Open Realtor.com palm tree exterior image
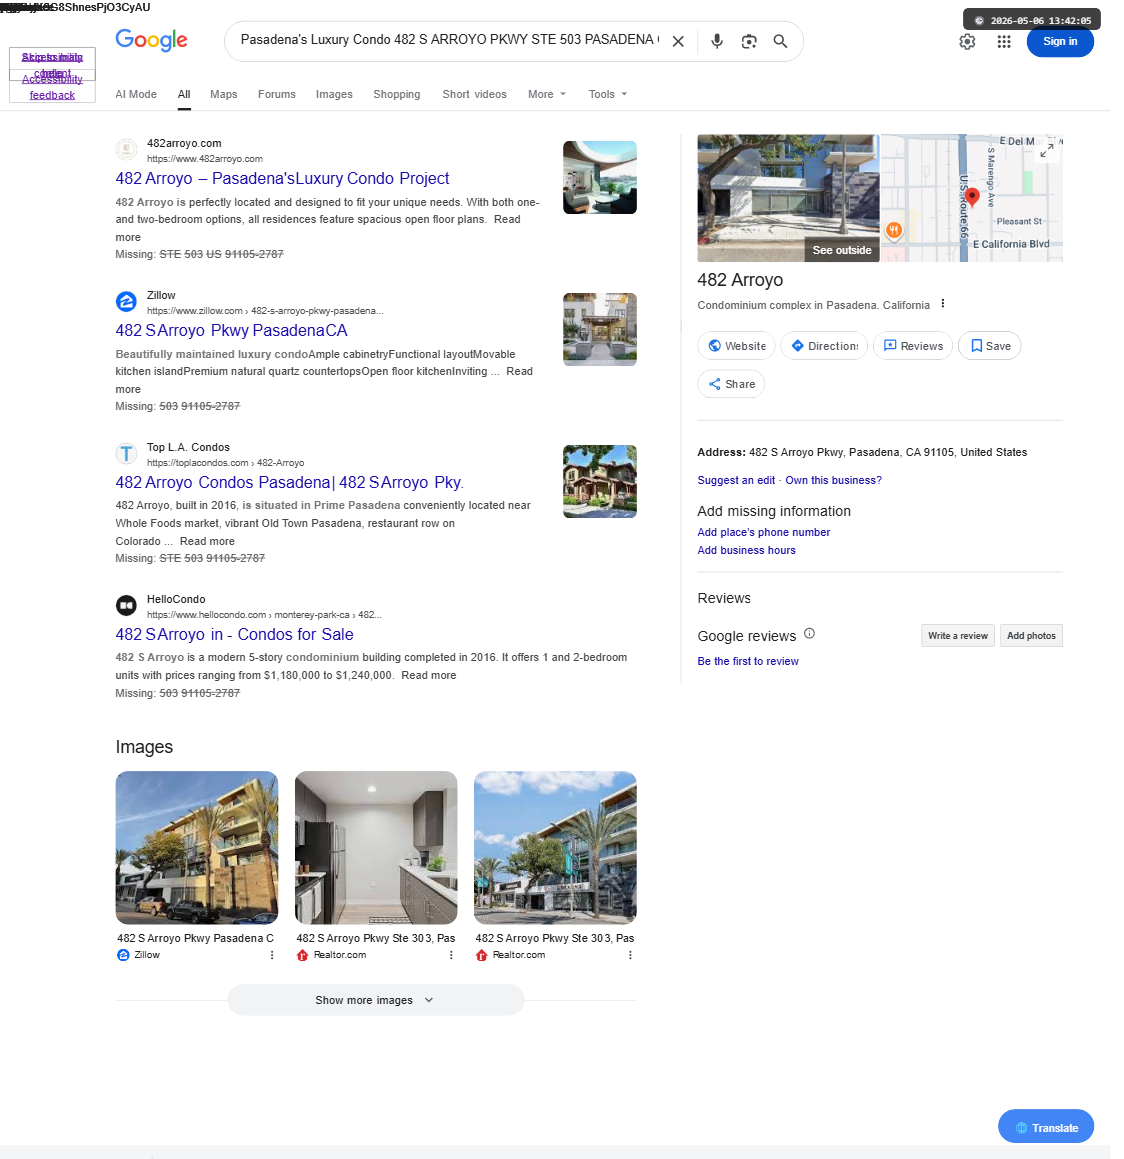1124x1159 pixels. [x=555, y=848]
